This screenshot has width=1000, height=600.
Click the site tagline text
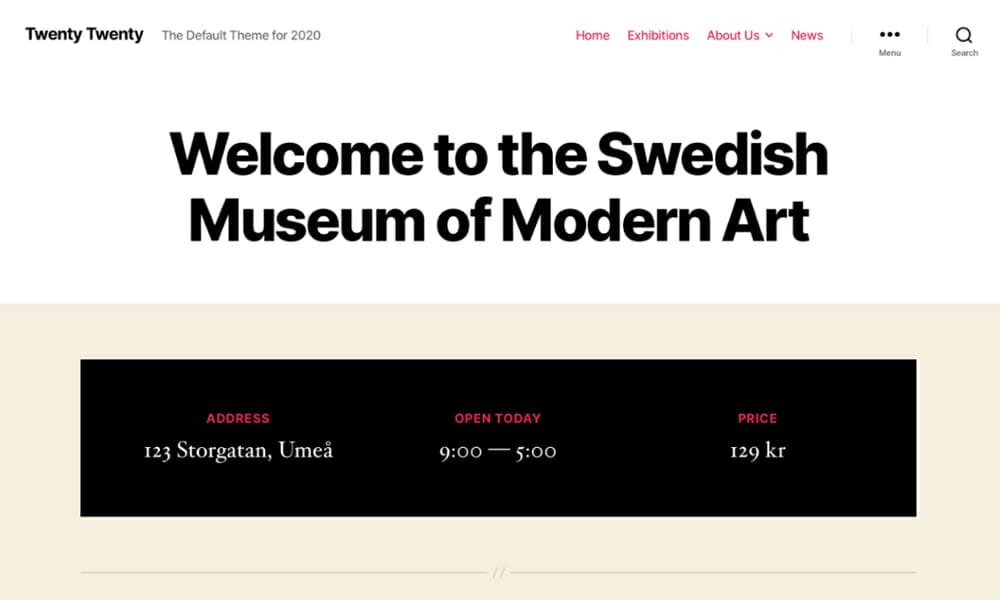click(x=241, y=35)
